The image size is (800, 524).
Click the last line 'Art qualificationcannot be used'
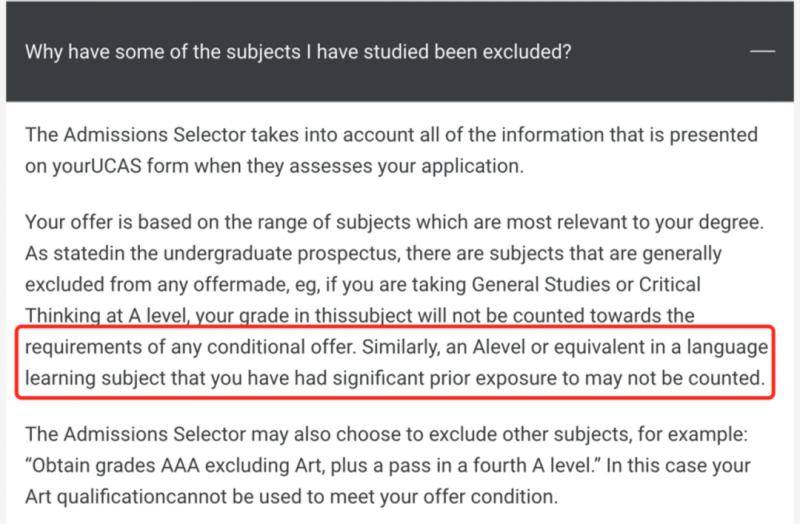pyautogui.click(x=291, y=496)
